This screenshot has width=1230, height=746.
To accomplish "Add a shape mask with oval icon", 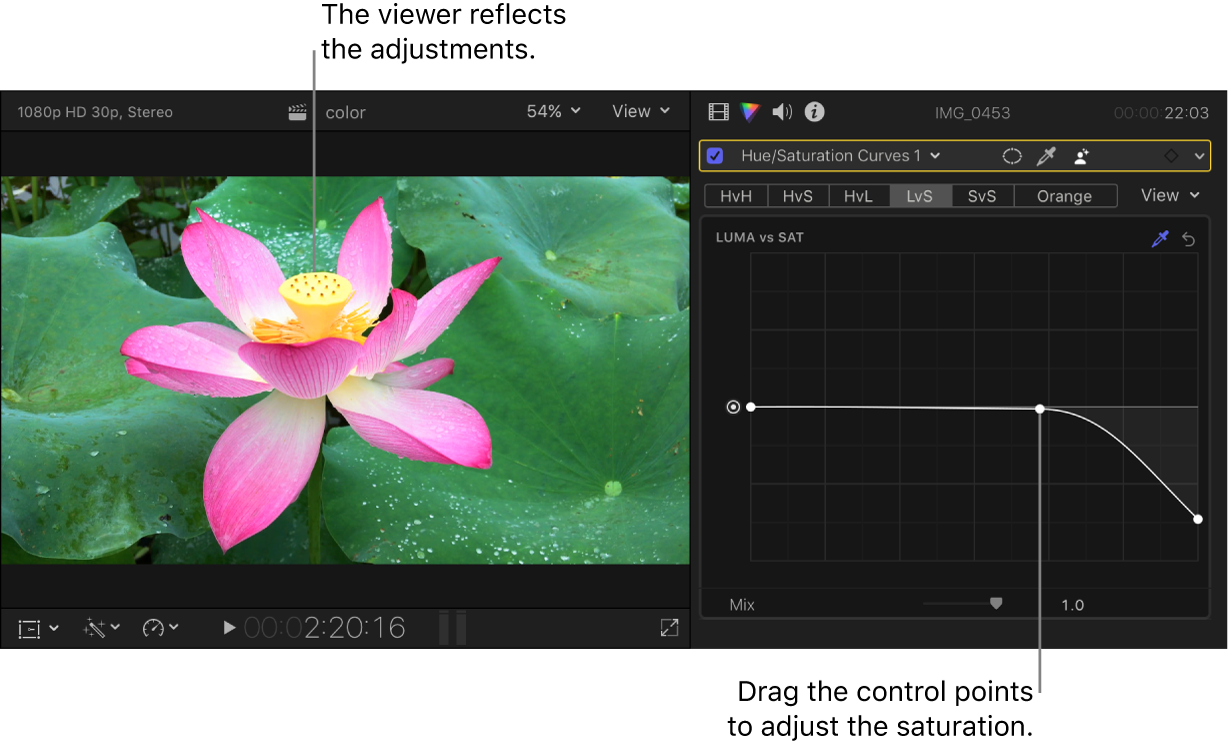I will click(x=1012, y=156).
